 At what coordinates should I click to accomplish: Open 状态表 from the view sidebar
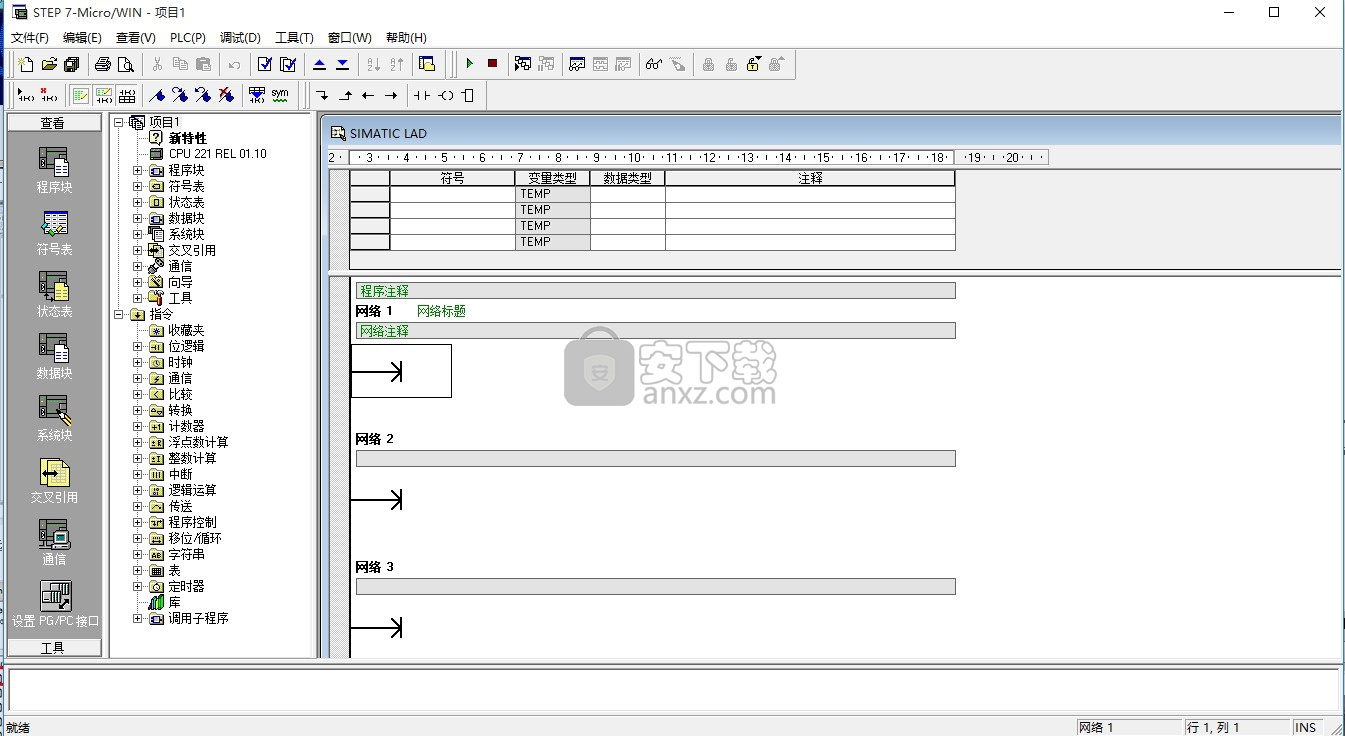pos(54,294)
